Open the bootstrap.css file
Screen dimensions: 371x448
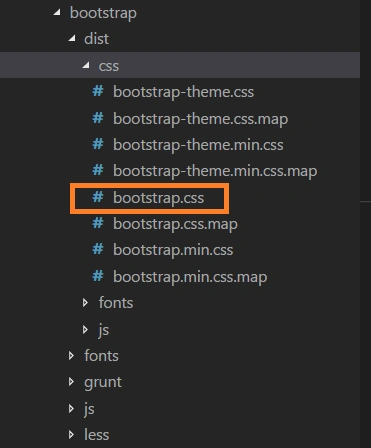pyautogui.click(x=158, y=198)
